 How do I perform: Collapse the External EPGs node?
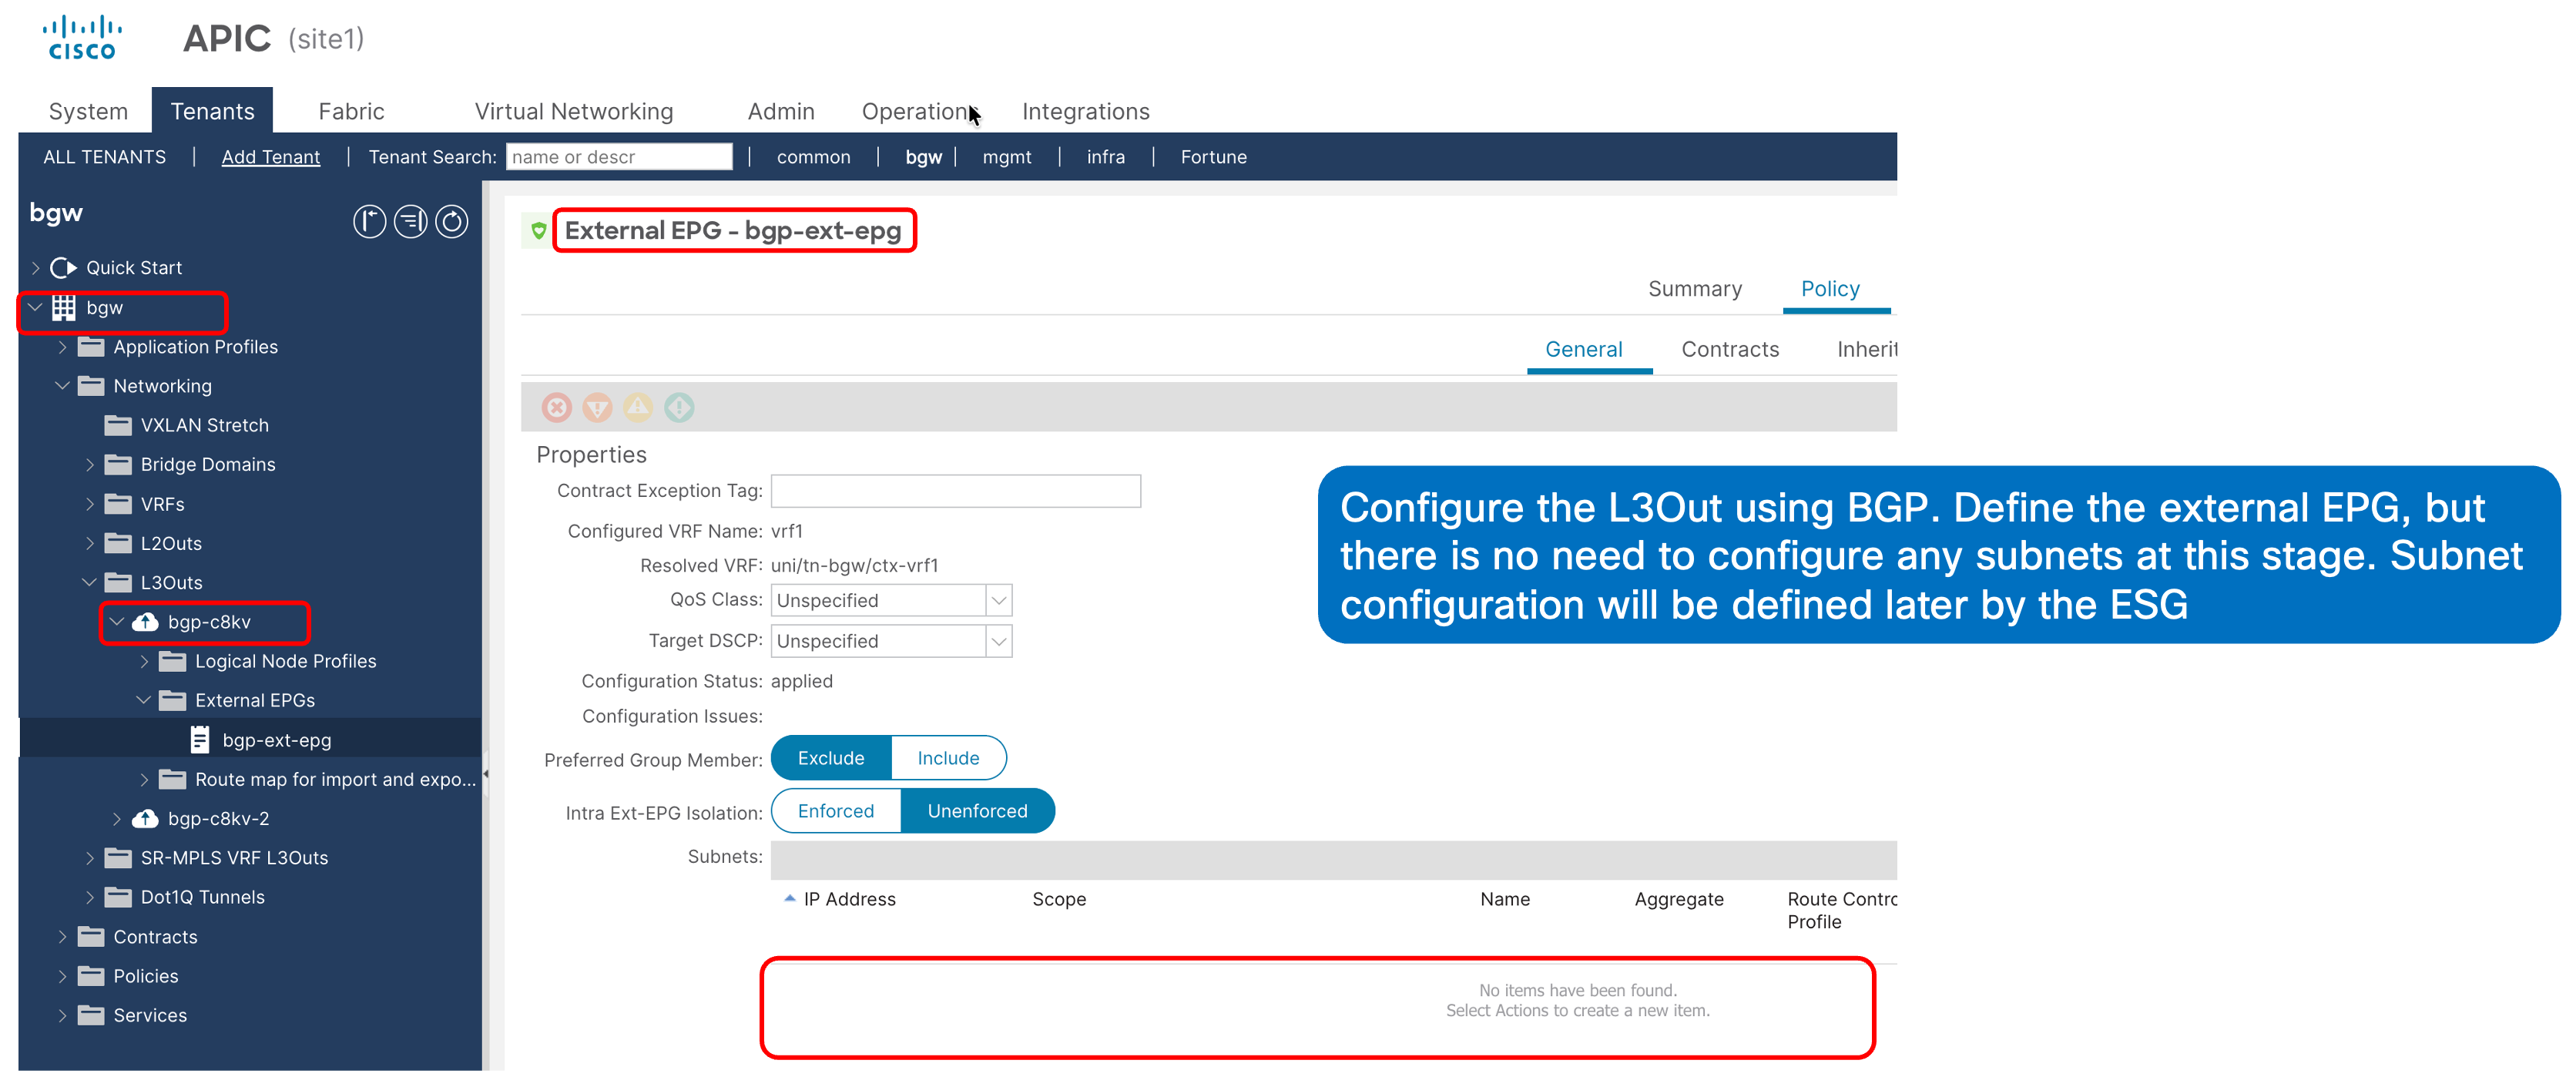click(x=143, y=700)
